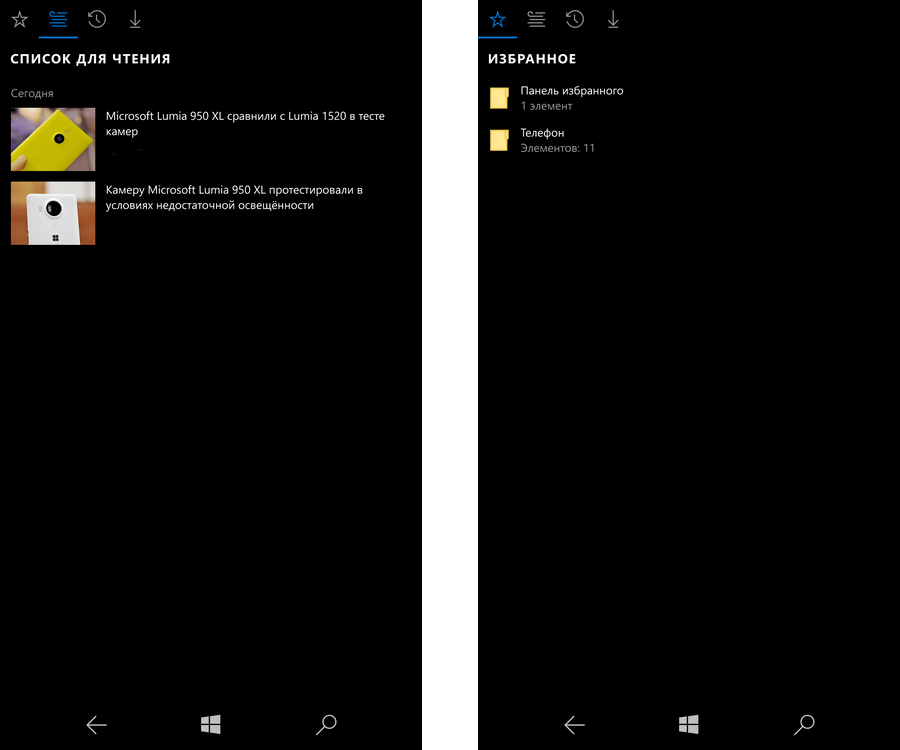Click '1 элемент' subtitle text
This screenshot has height=750, width=900.
546,106
